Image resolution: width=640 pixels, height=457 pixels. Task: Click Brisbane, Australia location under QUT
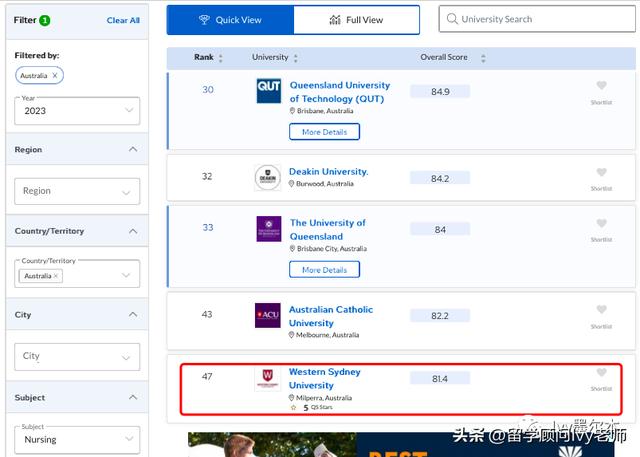coord(325,111)
